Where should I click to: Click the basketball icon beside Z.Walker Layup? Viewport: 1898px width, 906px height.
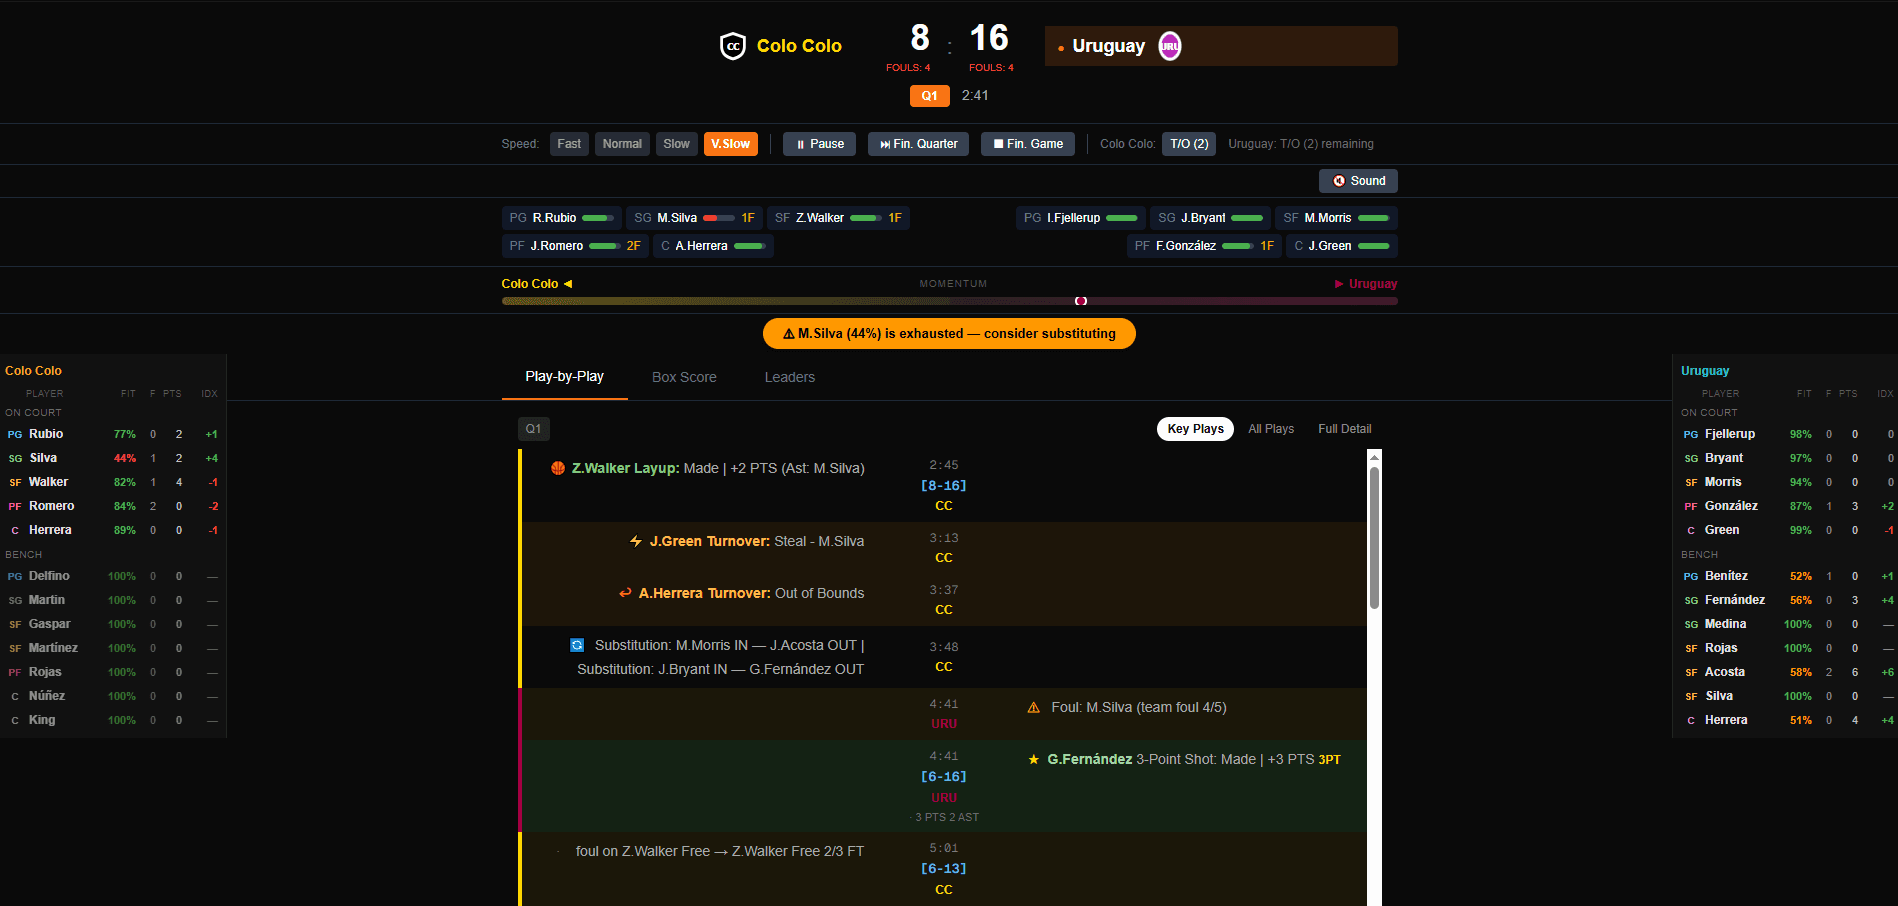[558, 468]
